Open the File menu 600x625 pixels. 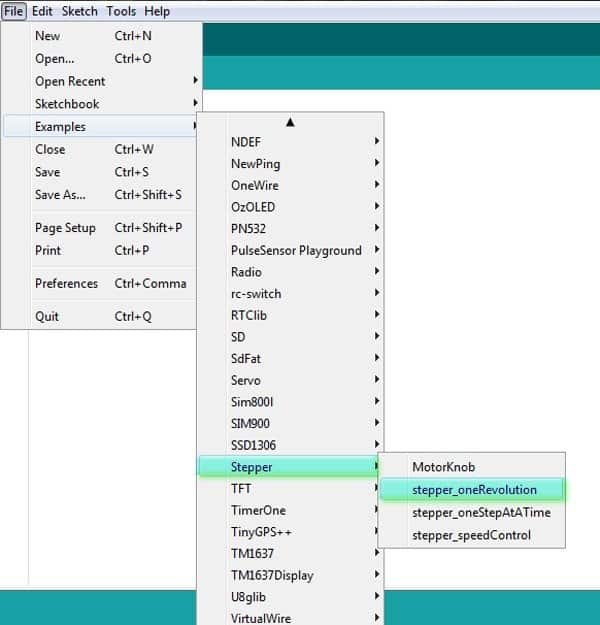click(14, 11)
